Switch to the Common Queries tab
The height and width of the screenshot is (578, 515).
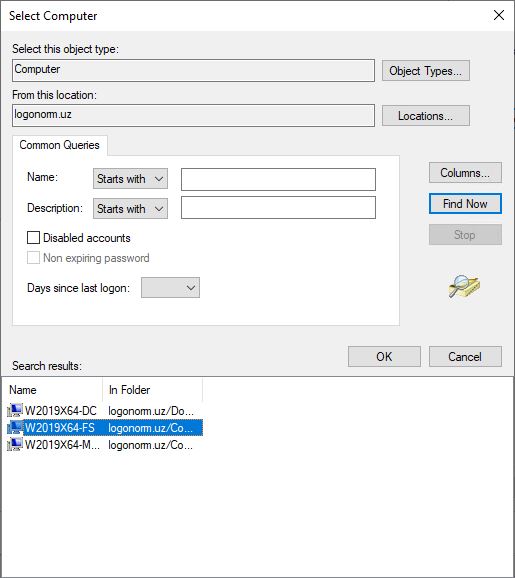click(59, 145)
